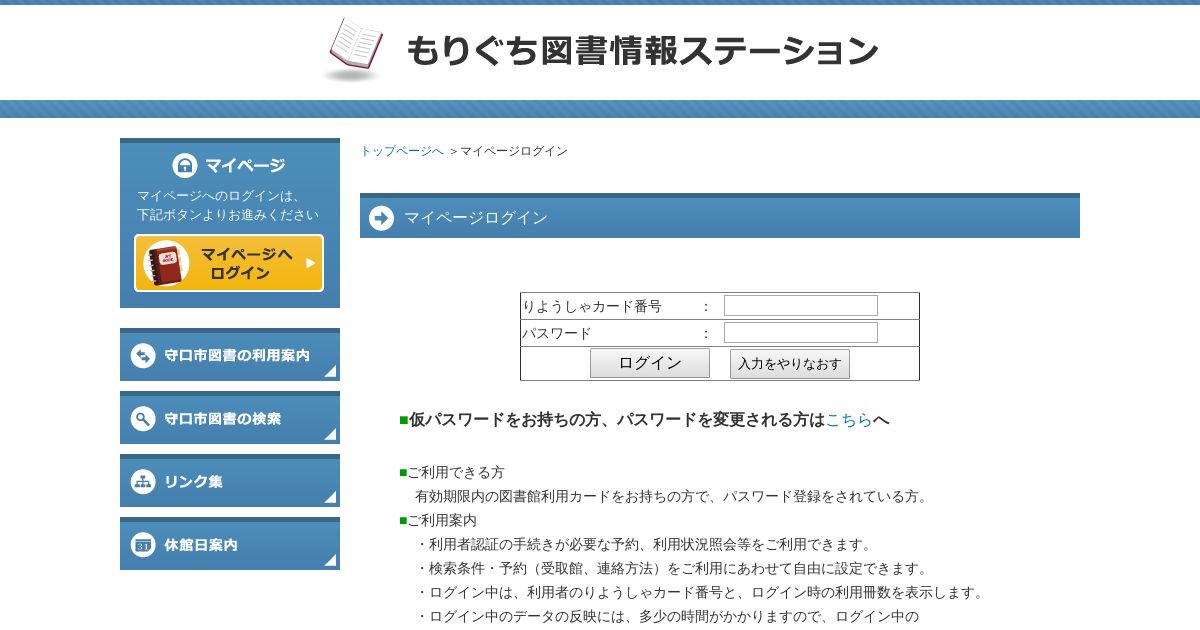Screen dimensions: 1200x630
Task: Open リンク集 menu item
Action: [230, 481]
